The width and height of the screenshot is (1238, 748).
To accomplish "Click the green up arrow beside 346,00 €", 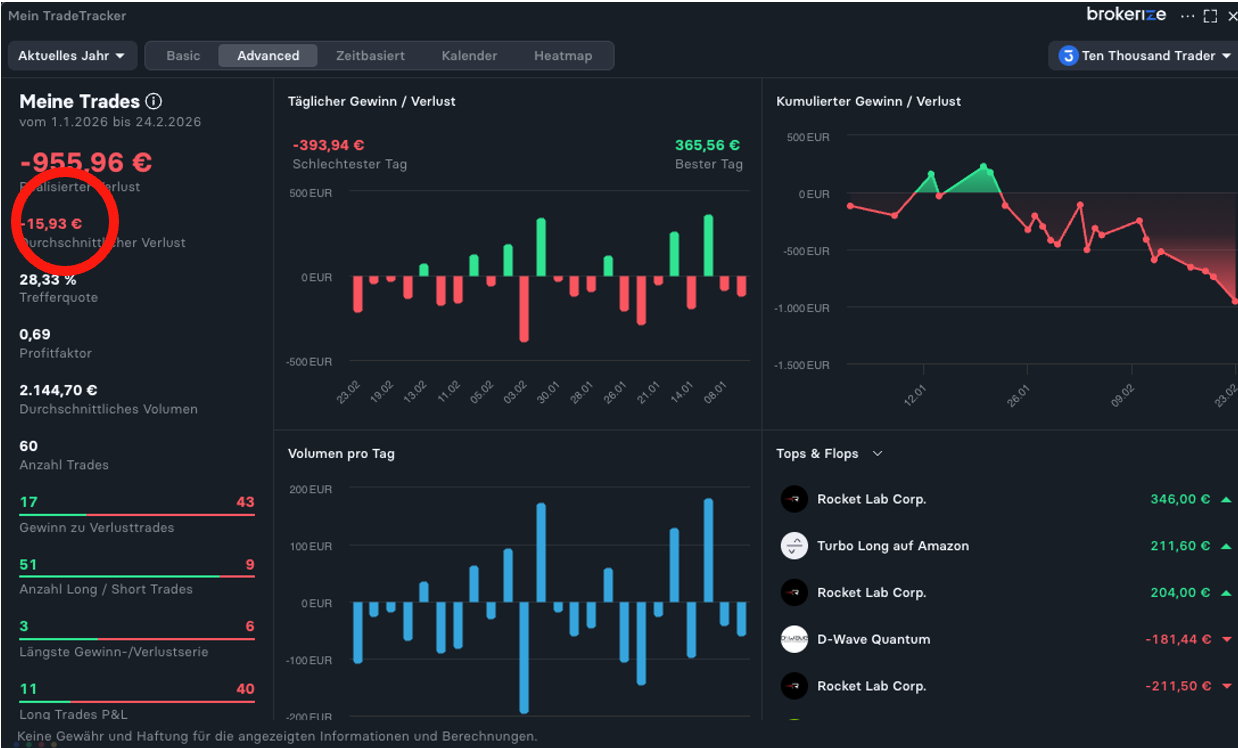I will 1226,499.
